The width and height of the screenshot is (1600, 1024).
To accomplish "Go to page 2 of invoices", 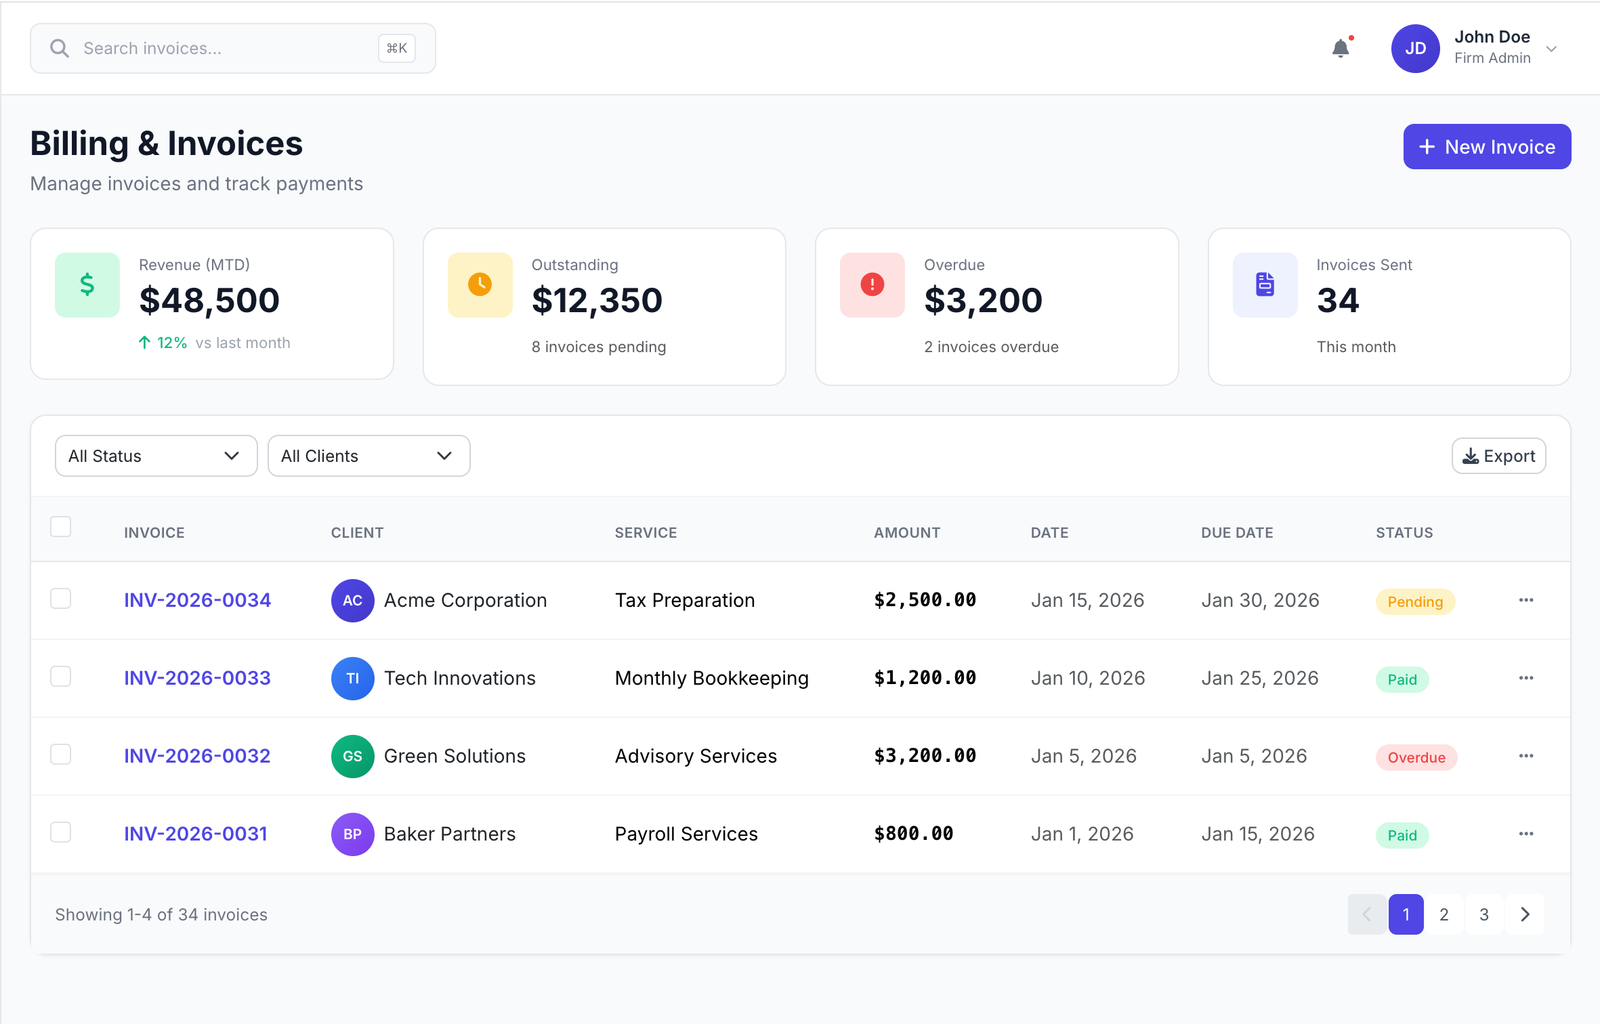I will tap(1444, 914).
